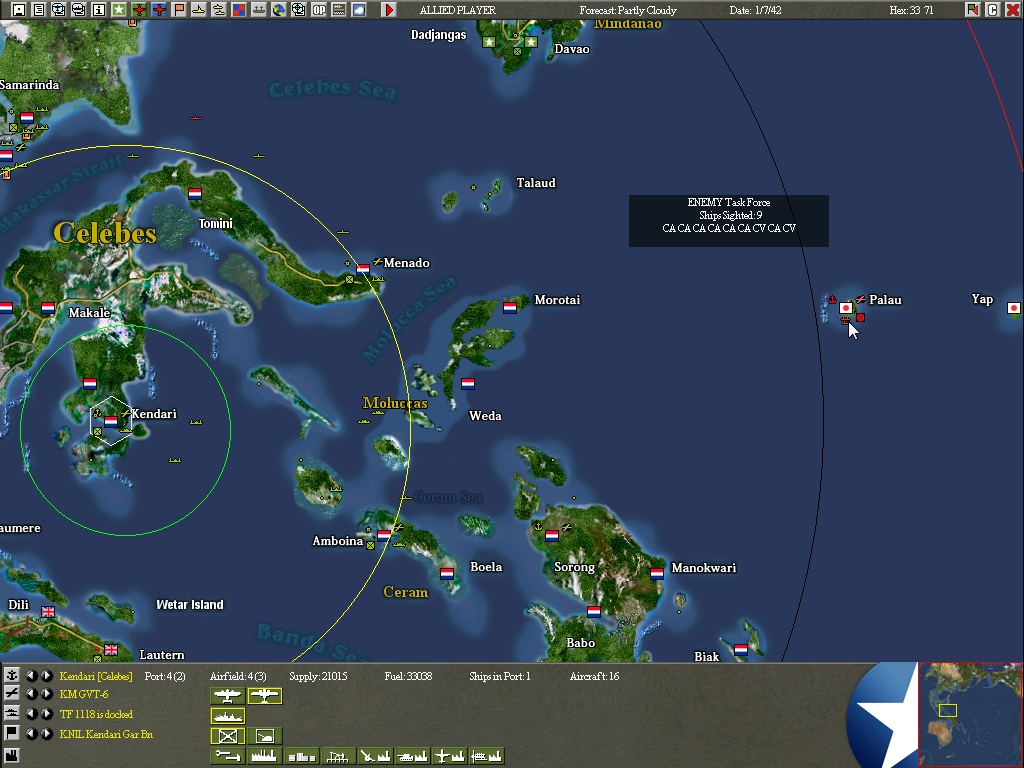
Task: Open KNIL Kendari Gar Bn unit link
Action: click(x=106, y=734)
